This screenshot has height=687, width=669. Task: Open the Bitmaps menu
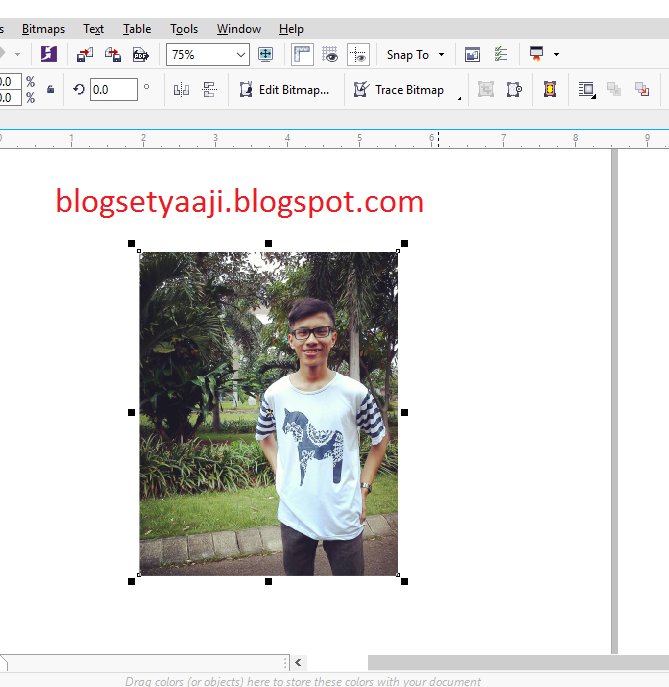coord(43,29)
